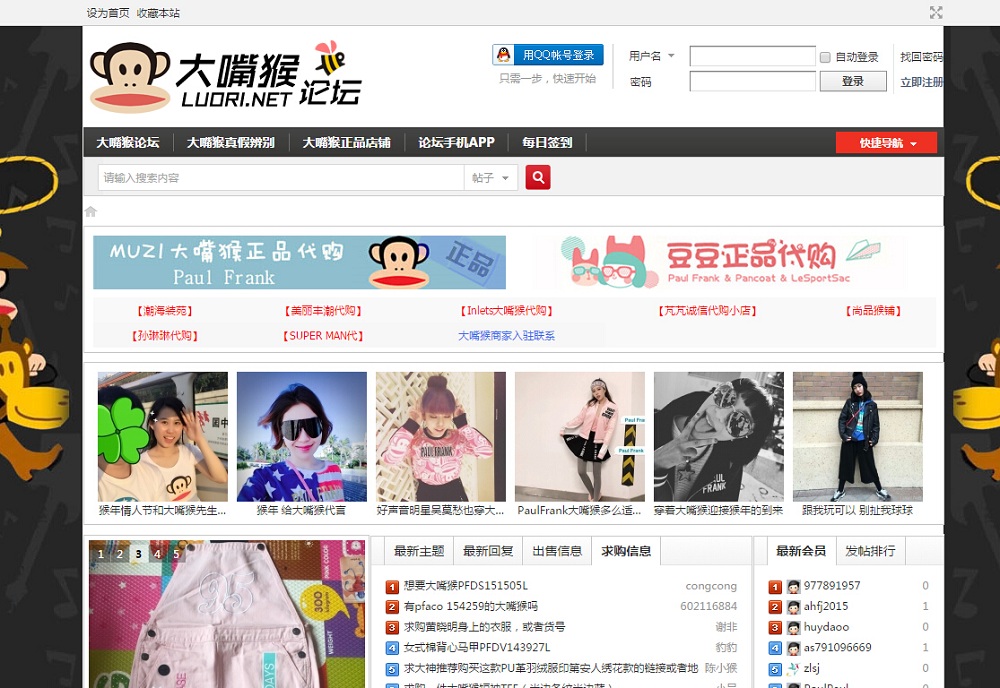Open MUZI大嘴猴正品代购 banner ad
This screenshot has width=1000, height=688.
tap(299, 262)
